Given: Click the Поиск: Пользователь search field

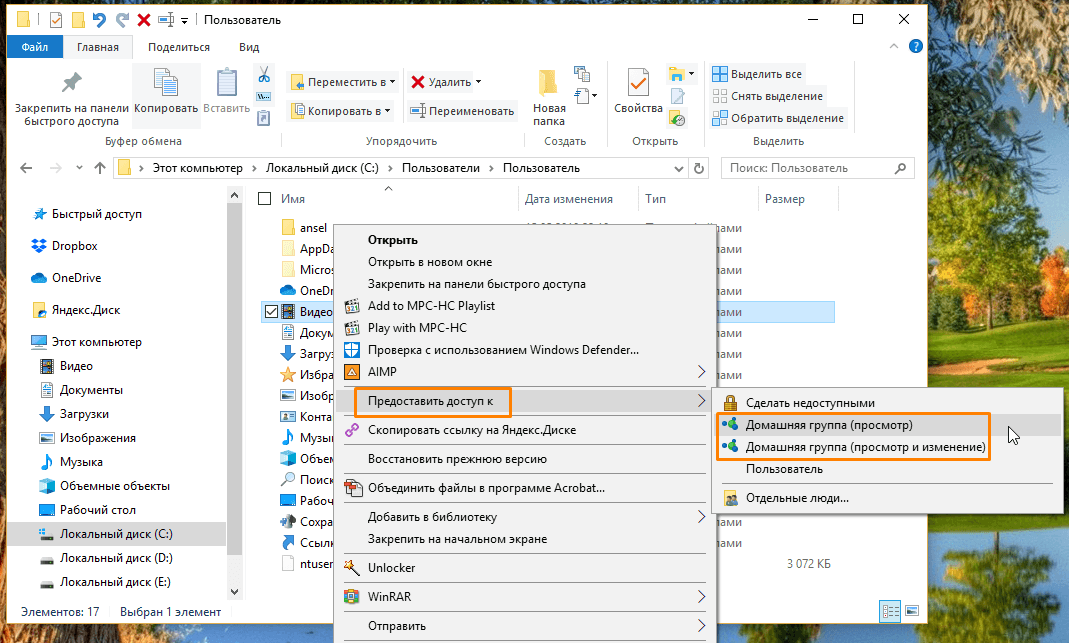Looking at the screenshot, I should [x=817, y=168].
